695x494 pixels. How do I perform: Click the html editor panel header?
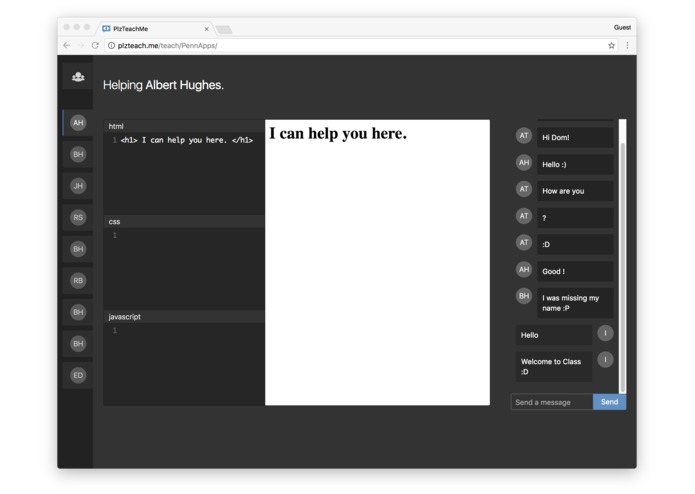pyautogui.click(x=184, y=126)
